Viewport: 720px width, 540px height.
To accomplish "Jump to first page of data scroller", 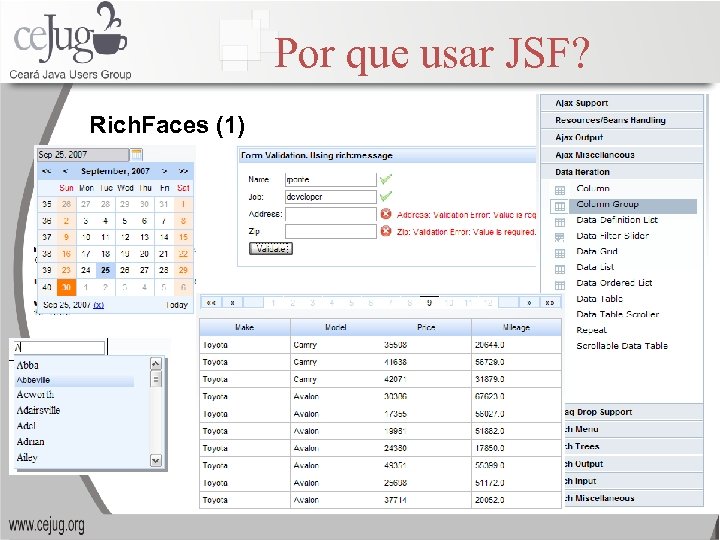I will point(211,303).
